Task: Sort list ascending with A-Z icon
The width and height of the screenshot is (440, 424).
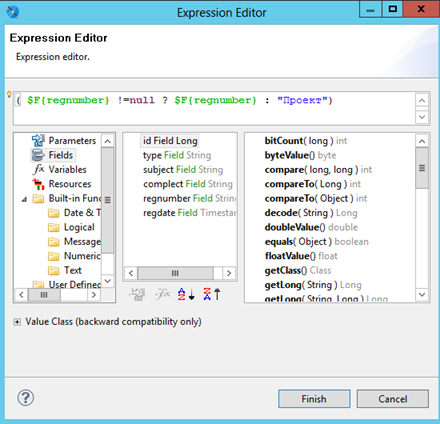Action: 186,294
